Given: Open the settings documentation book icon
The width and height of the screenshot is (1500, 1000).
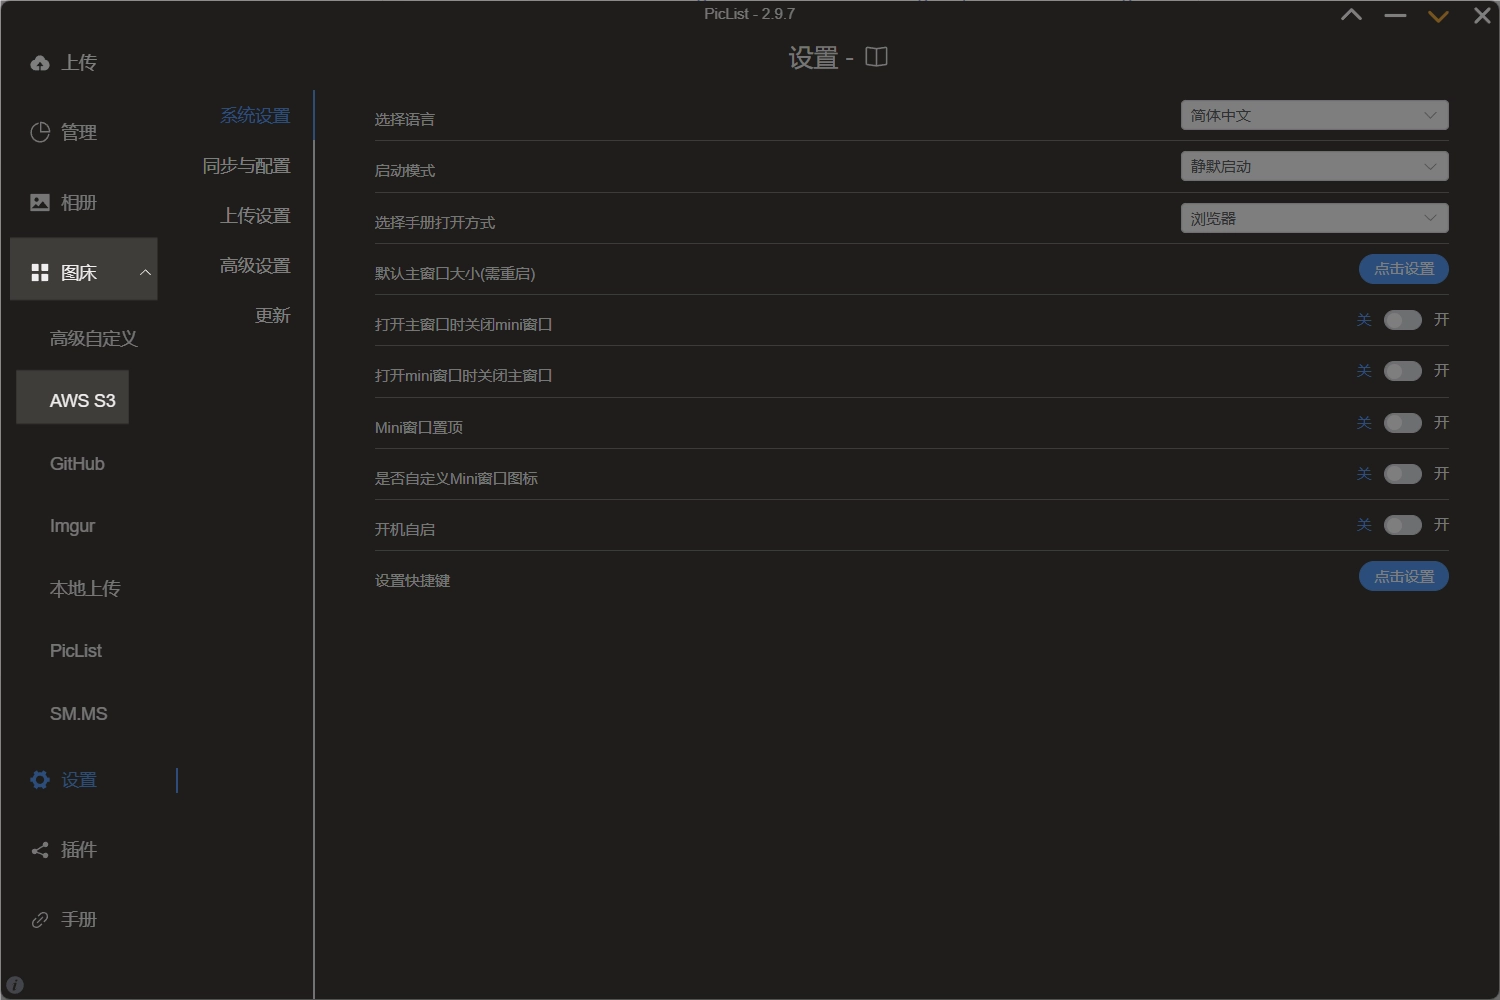Looking at the screenshot, I should pos(876,57).
